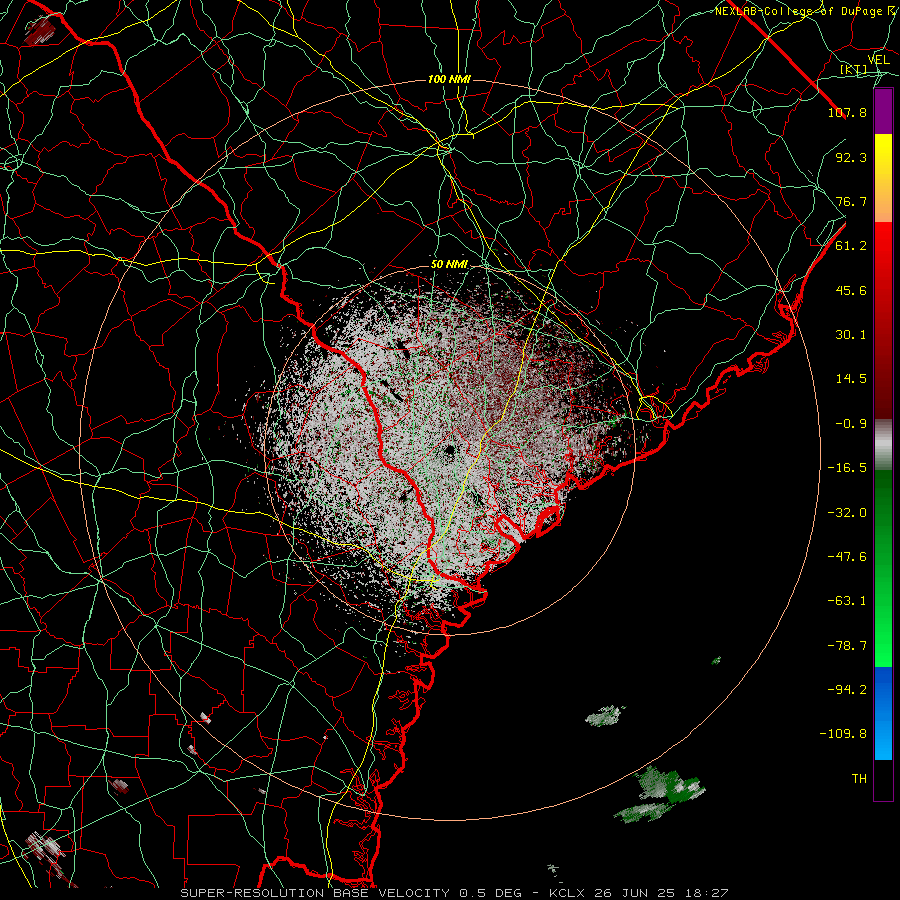Click the [KT] units label
Viewport: 900px width, 900px height.
click(854, 70)
